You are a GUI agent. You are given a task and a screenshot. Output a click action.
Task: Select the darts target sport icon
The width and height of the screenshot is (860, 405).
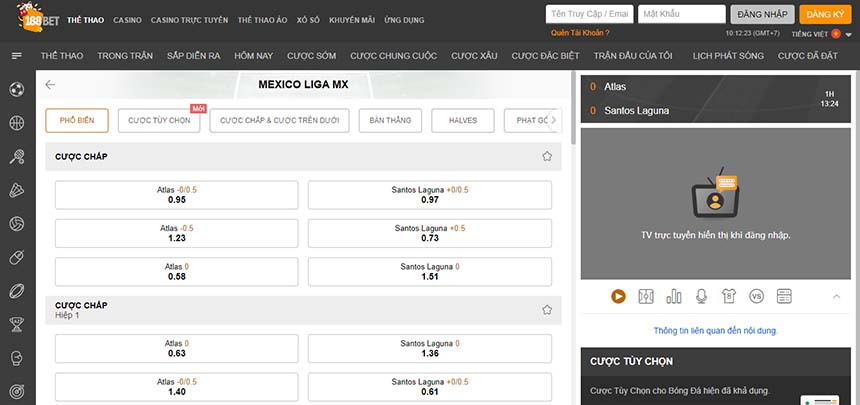point(17,391)
